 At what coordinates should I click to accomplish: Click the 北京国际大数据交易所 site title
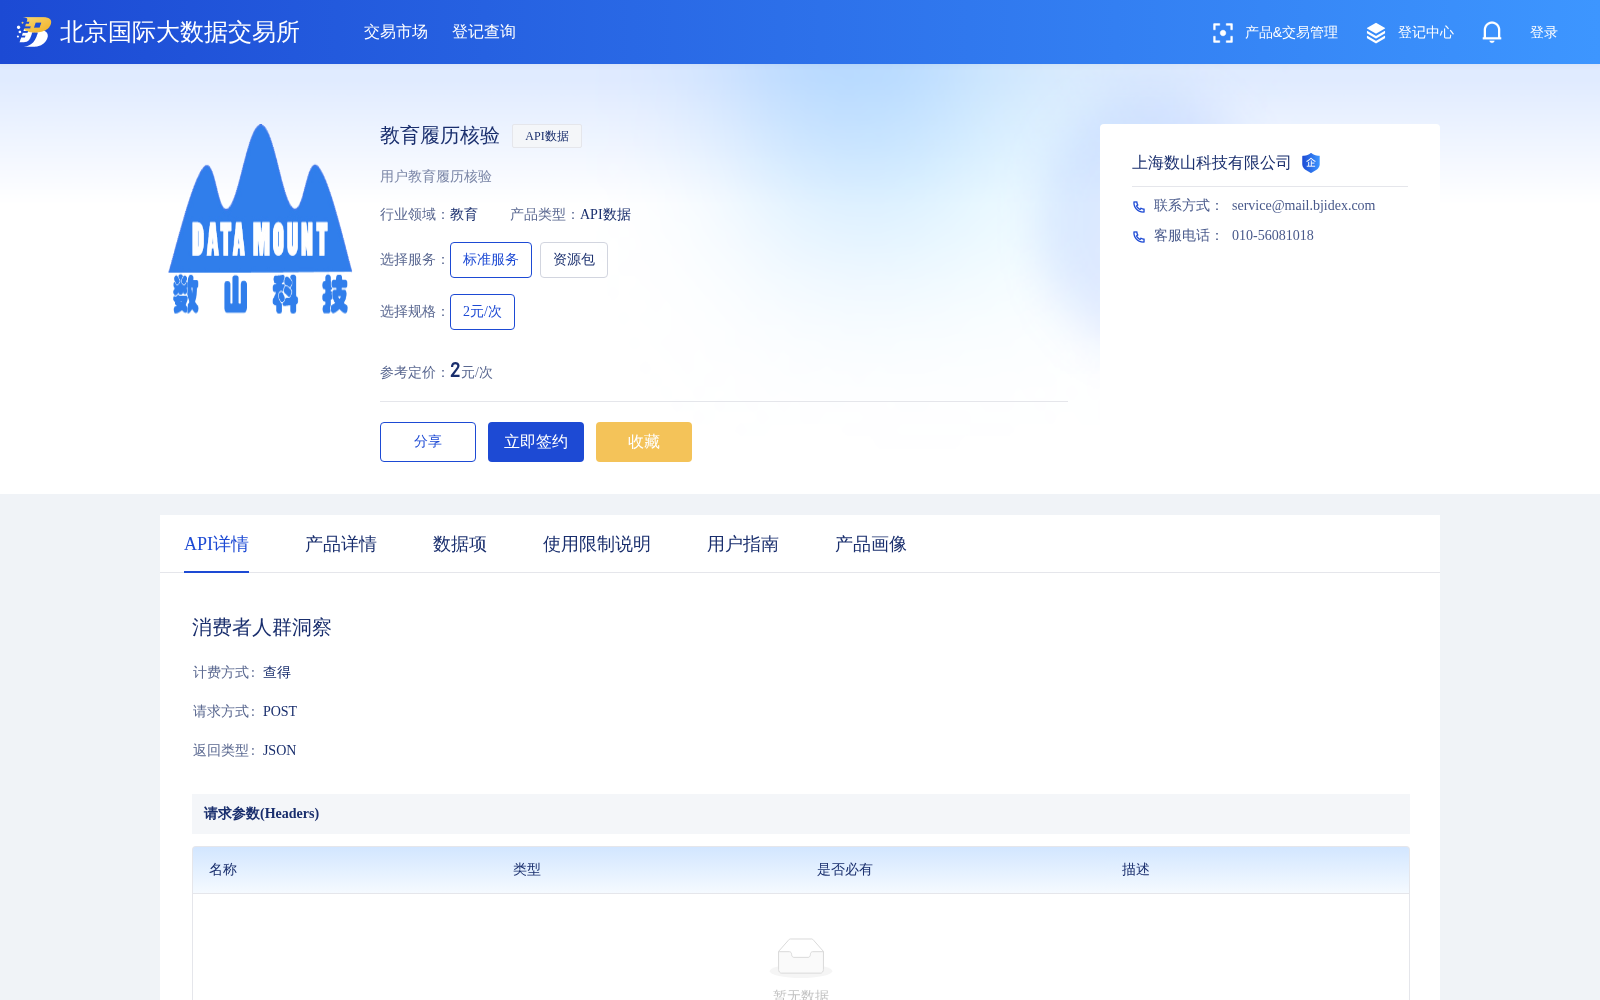[180, 32]
